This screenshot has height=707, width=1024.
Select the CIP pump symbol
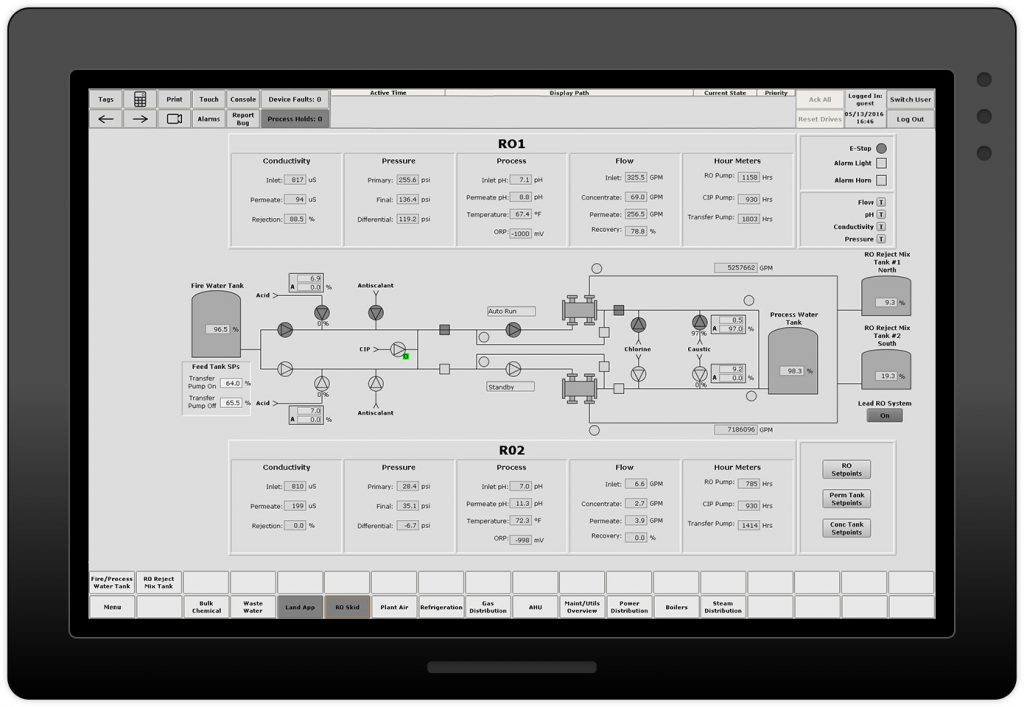coord(398,349)
